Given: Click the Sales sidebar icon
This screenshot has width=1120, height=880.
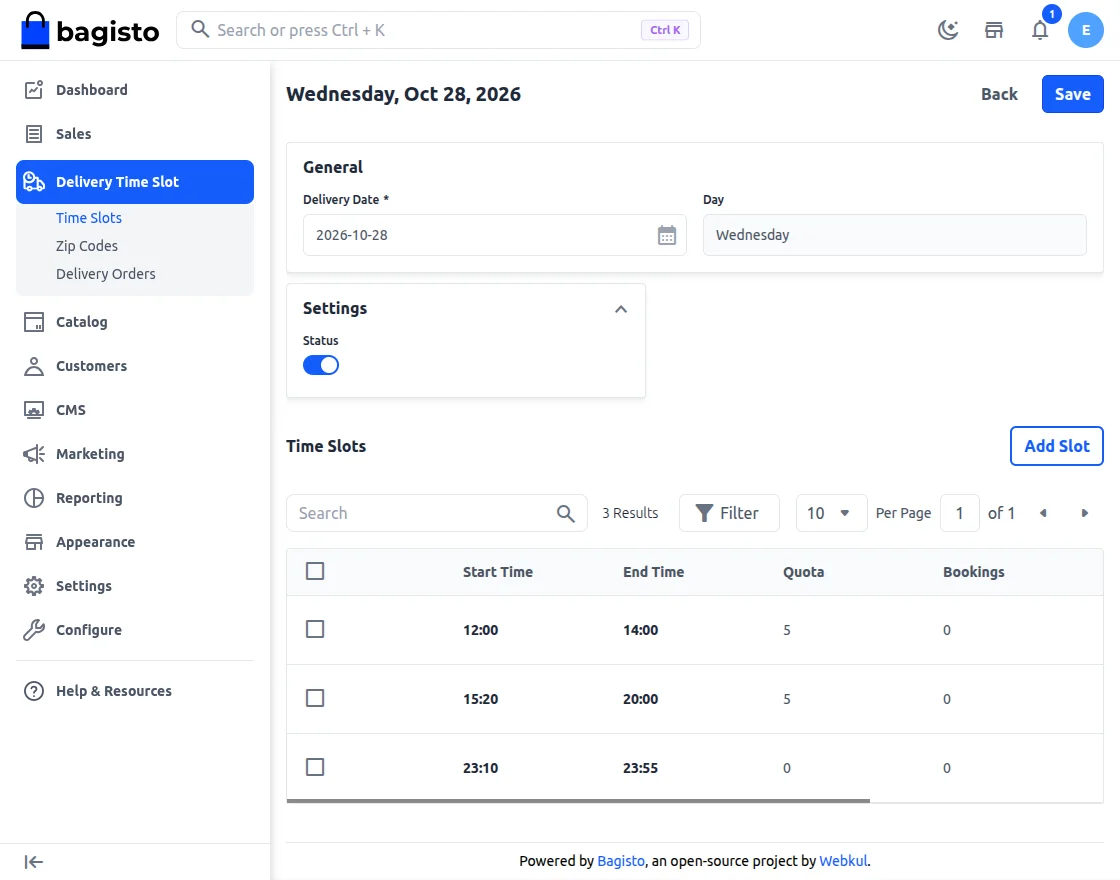Looking at the screenshot, I should [34, 134].
